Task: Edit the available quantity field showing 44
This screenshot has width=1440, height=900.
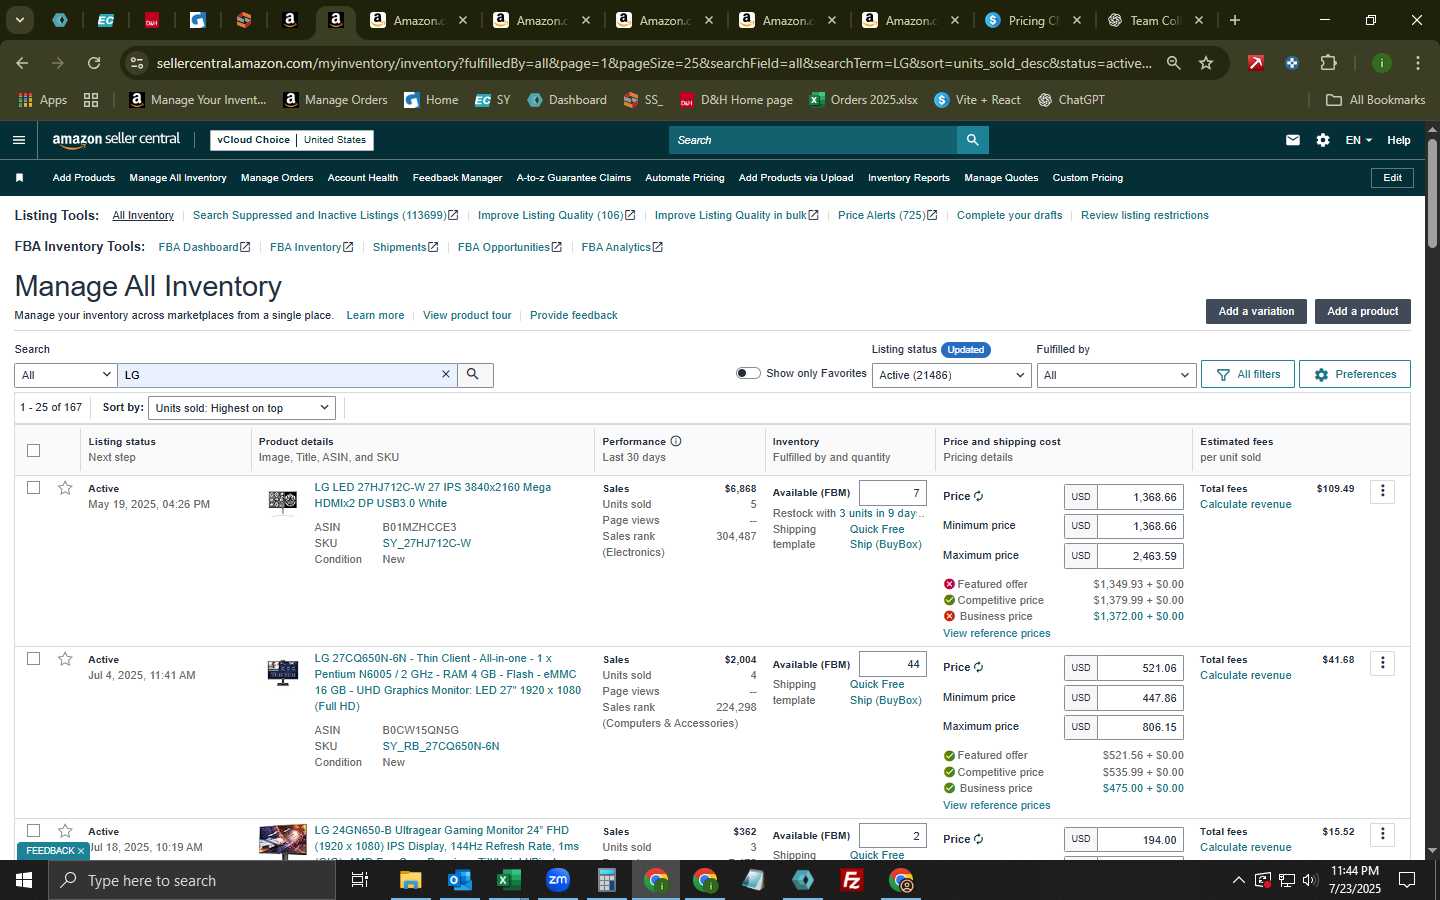Action: coord(893,664)
